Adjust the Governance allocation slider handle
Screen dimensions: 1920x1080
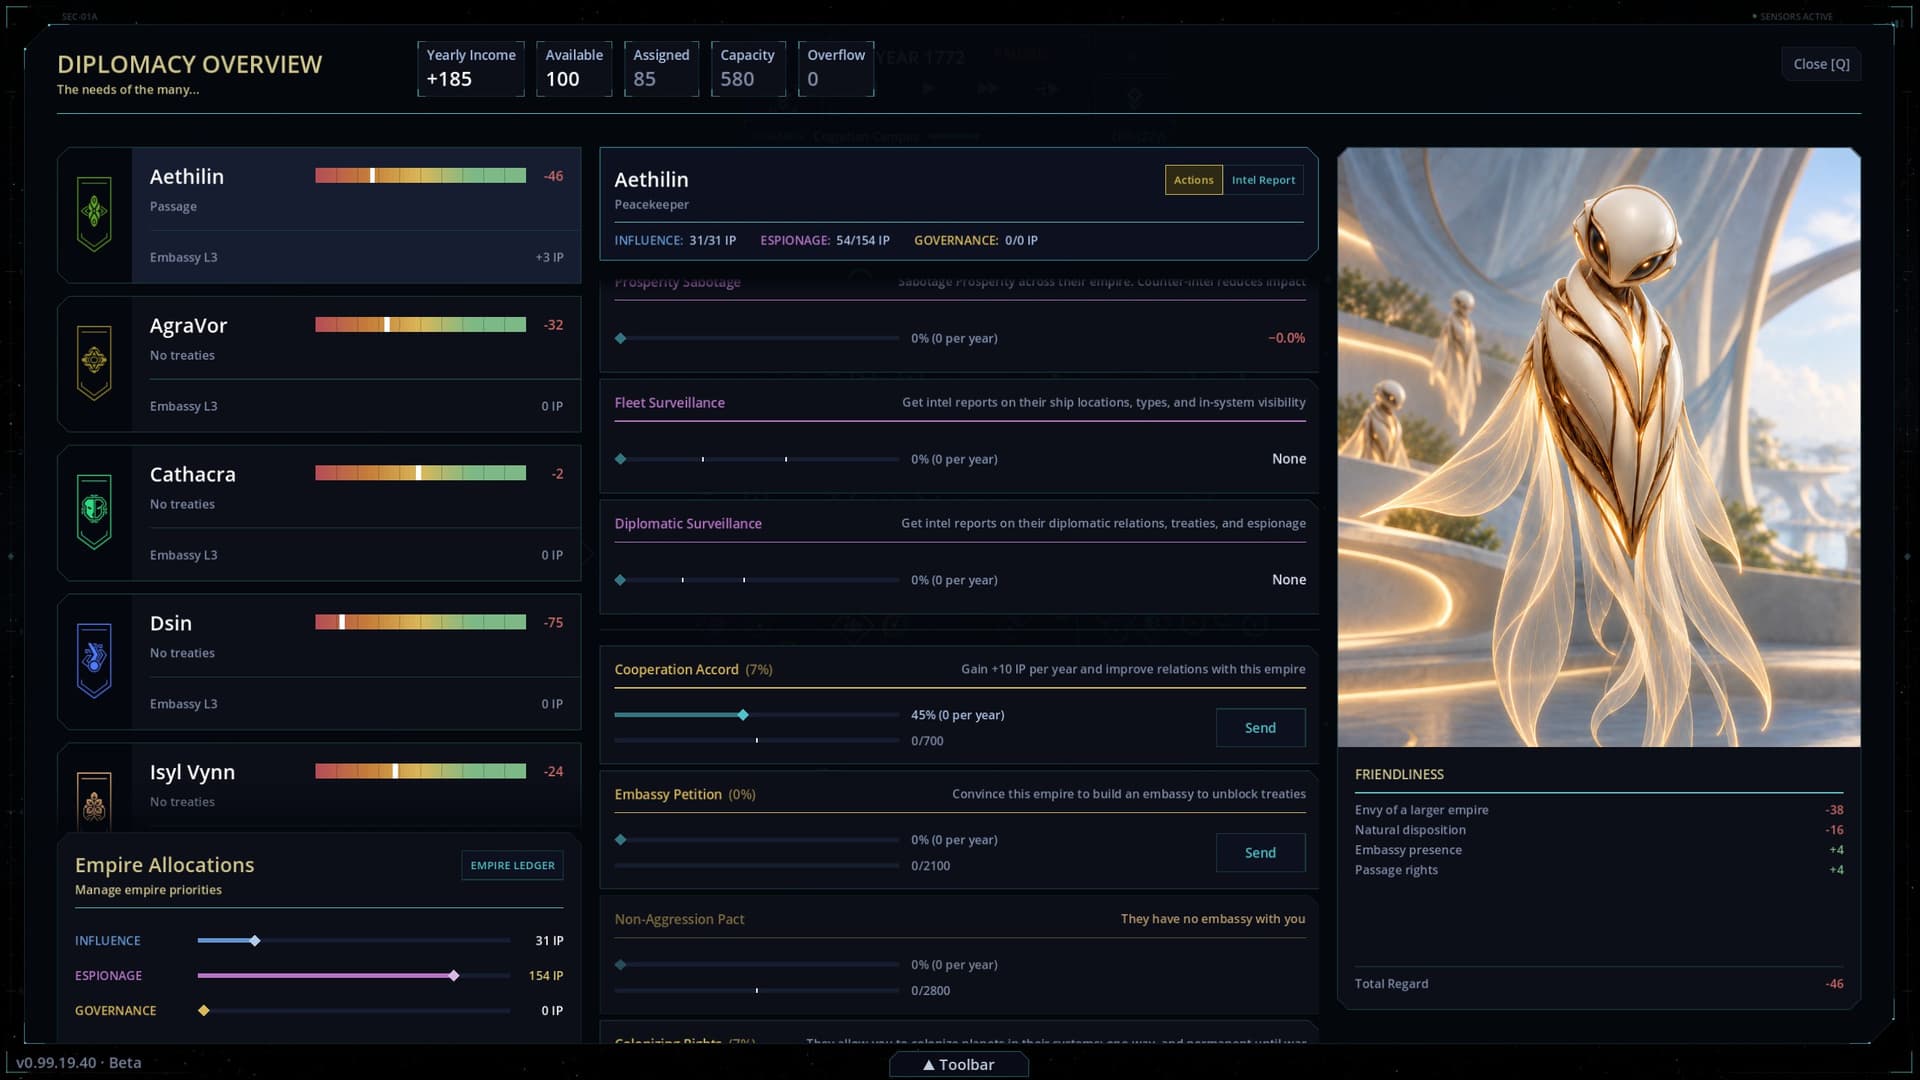[204, 1011]
